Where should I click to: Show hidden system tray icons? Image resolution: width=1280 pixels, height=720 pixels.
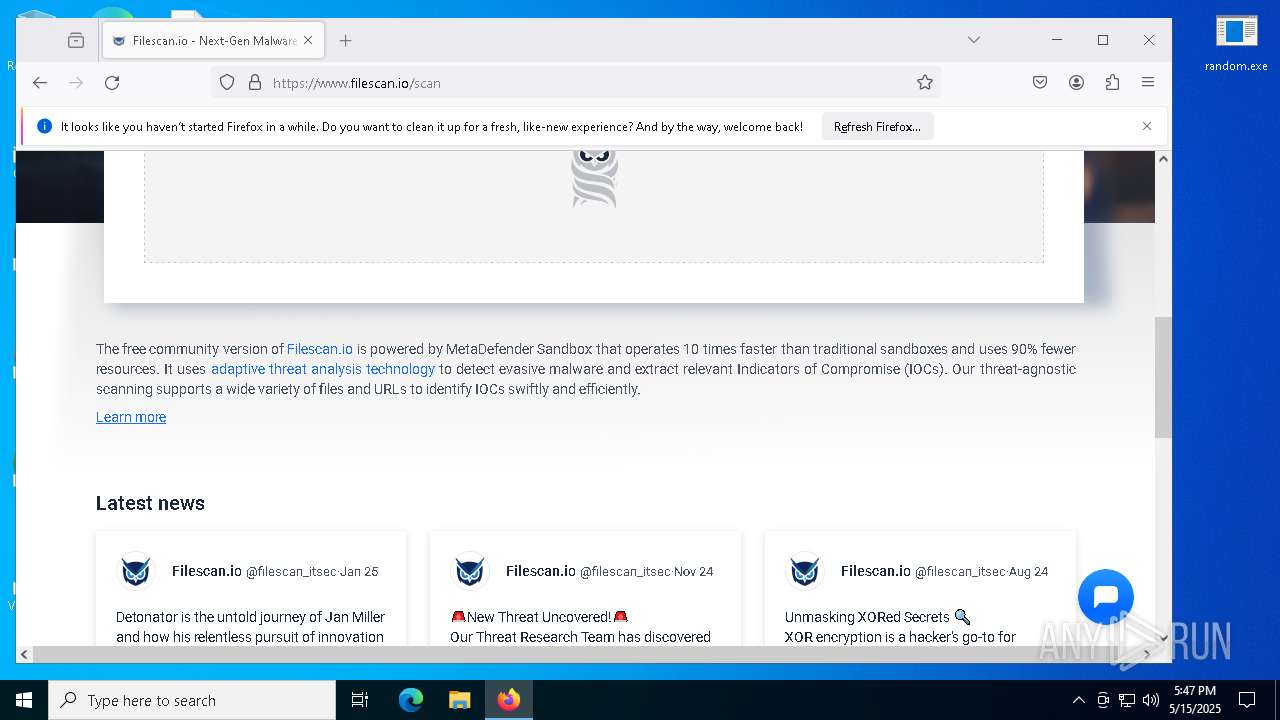[1078, 700]
